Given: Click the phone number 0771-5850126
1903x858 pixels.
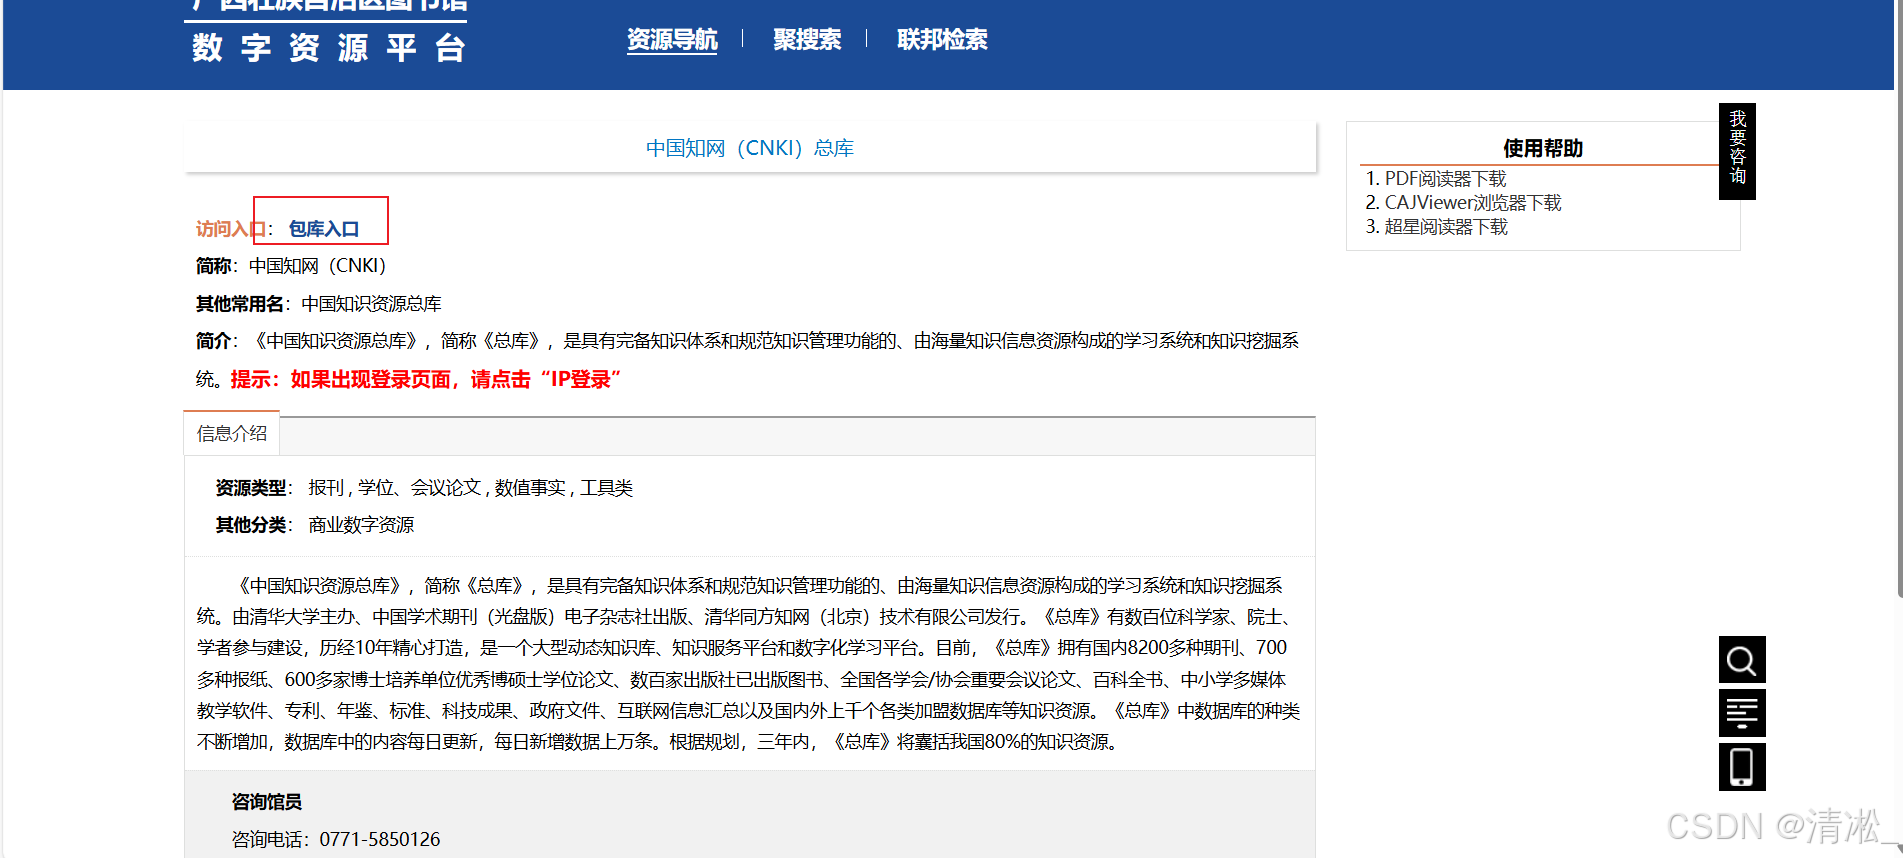Looking at the screenshot, I should (380, 839).
